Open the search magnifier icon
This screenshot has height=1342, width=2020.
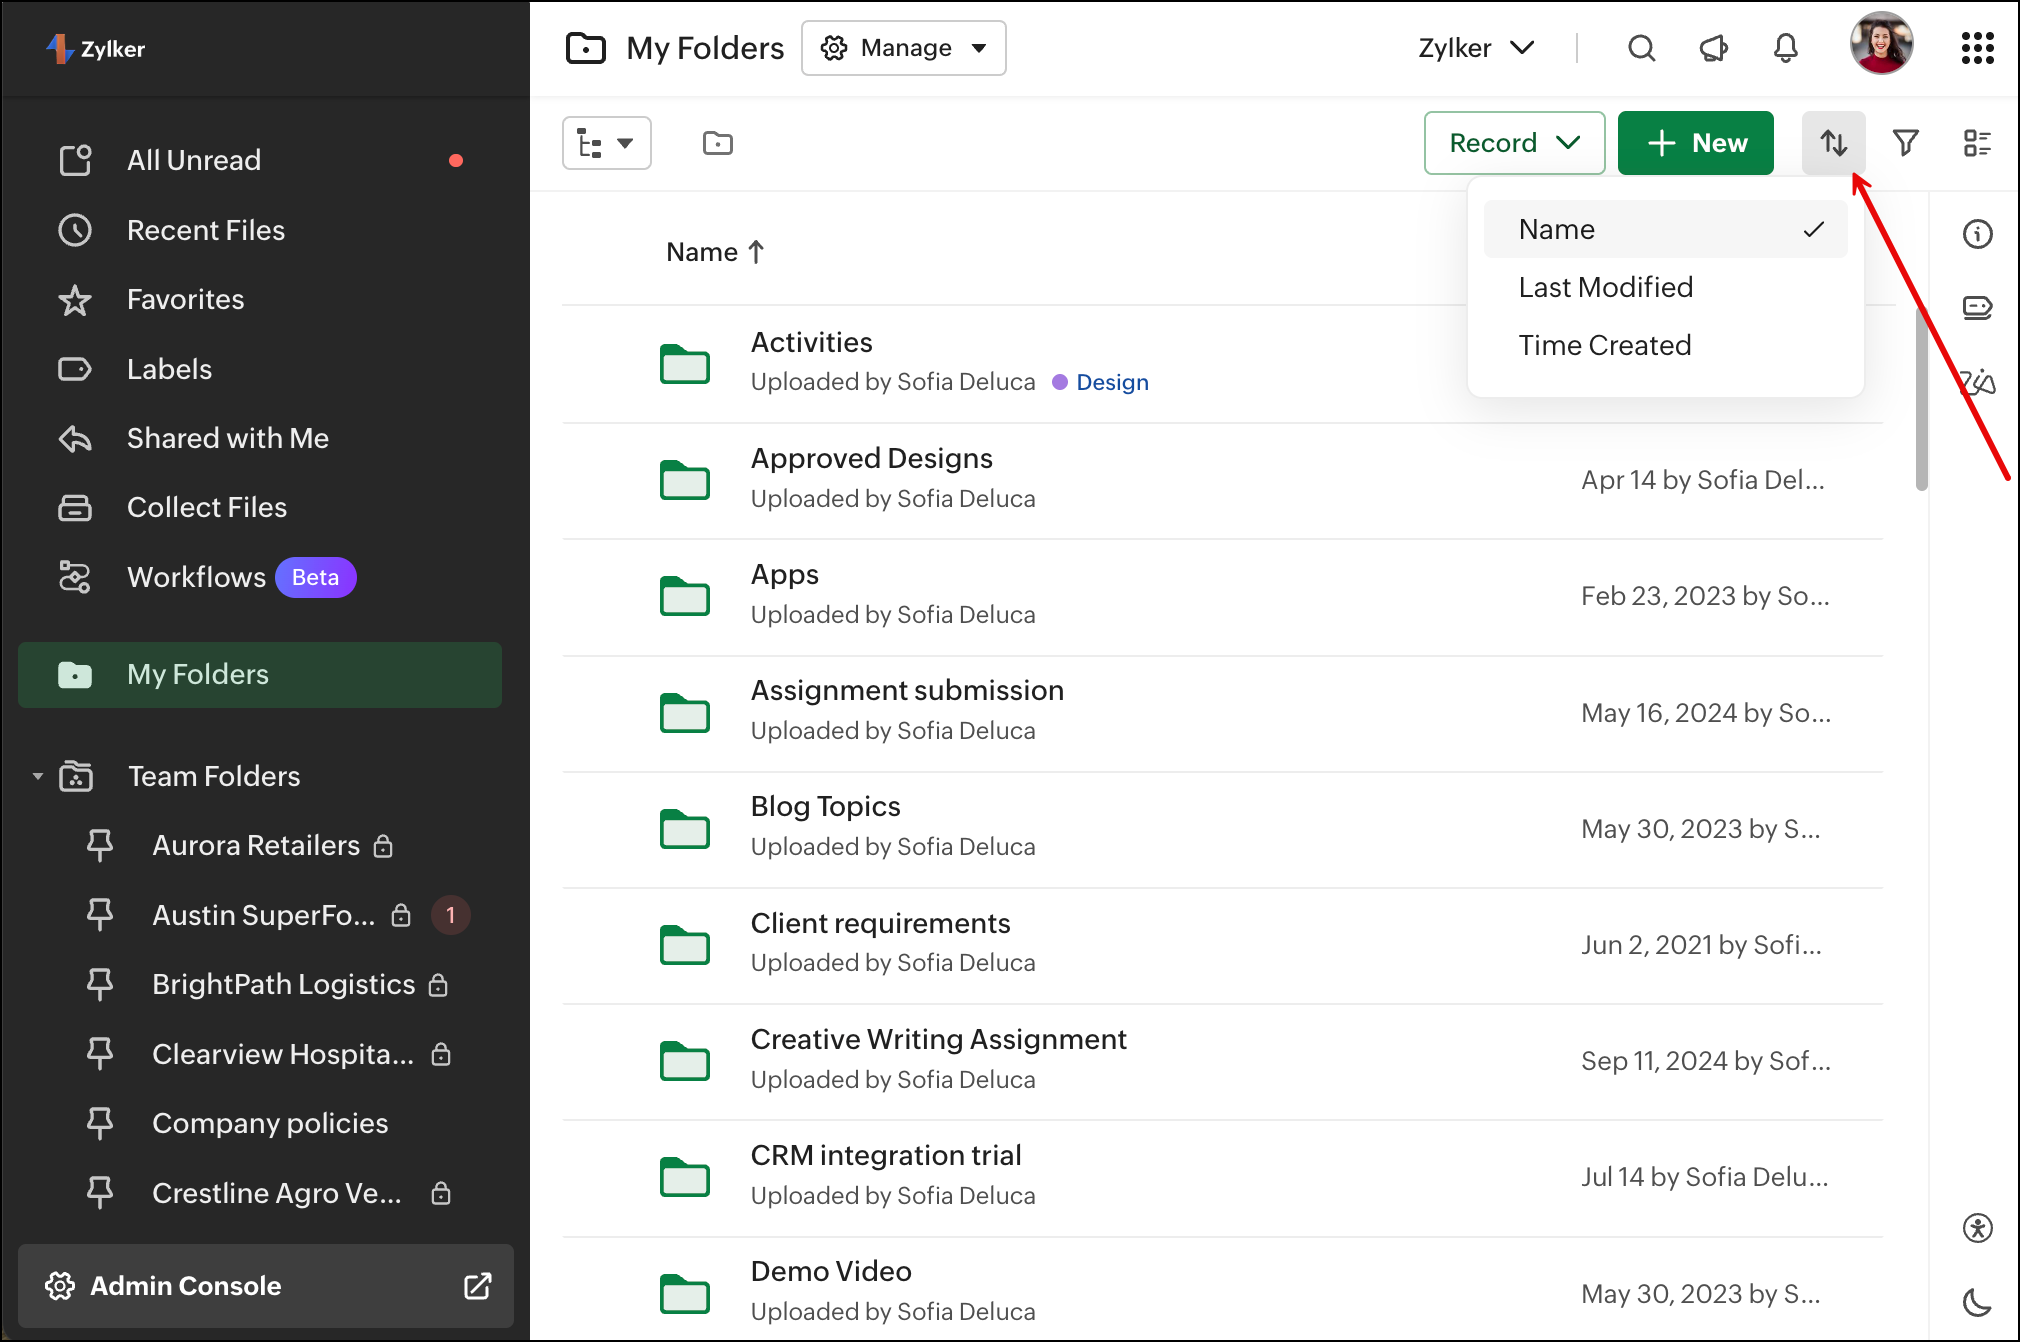pos(1641,48)
